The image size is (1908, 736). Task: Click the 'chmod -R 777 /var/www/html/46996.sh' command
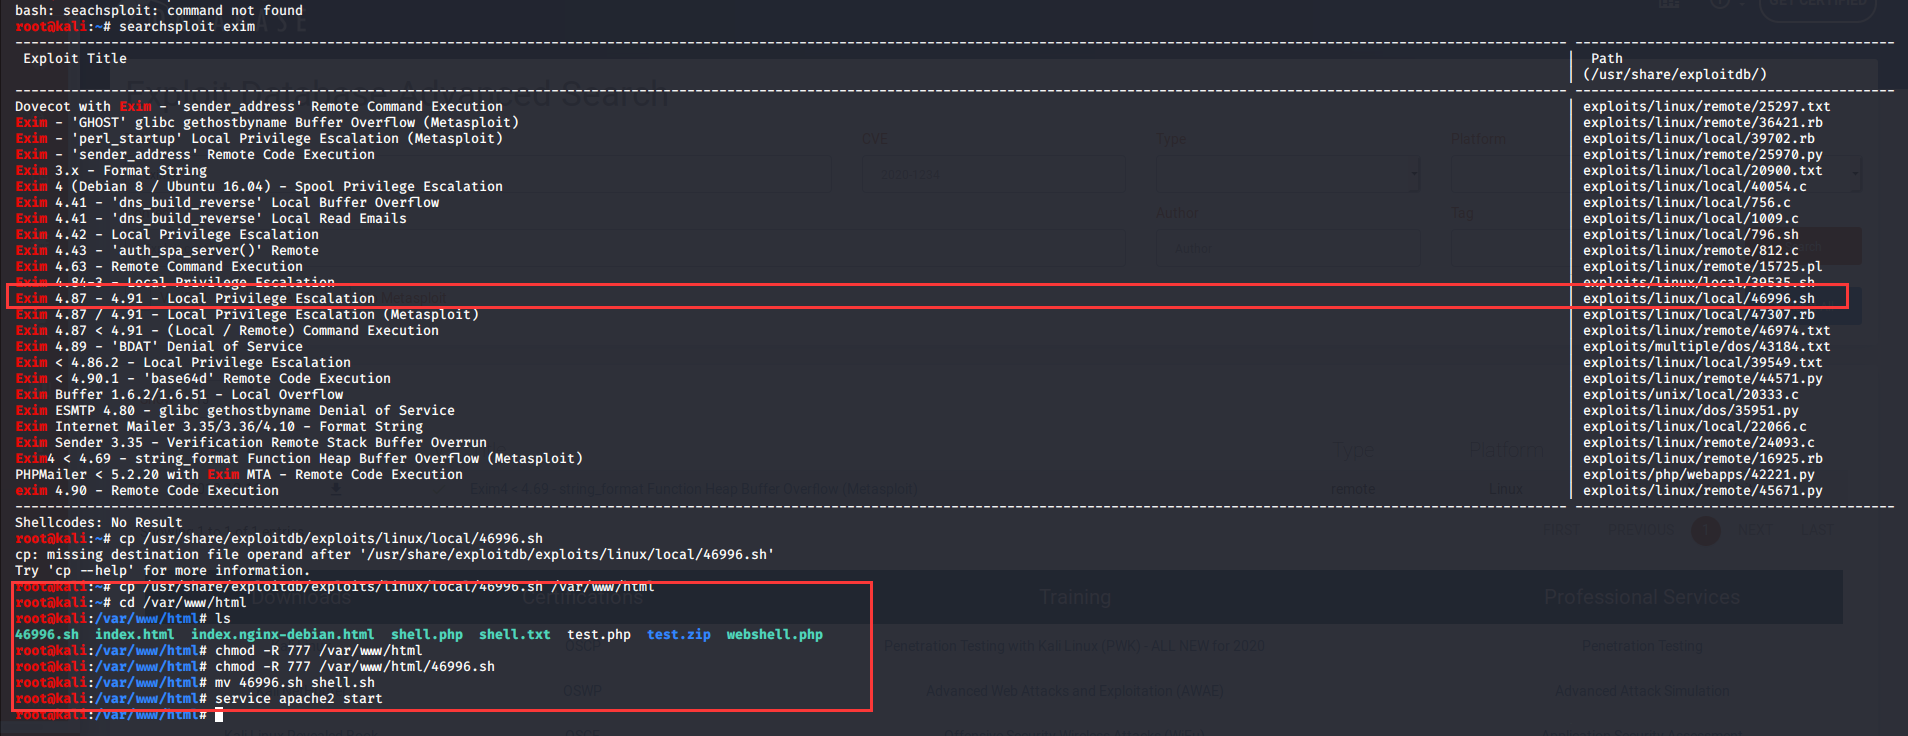355,667
